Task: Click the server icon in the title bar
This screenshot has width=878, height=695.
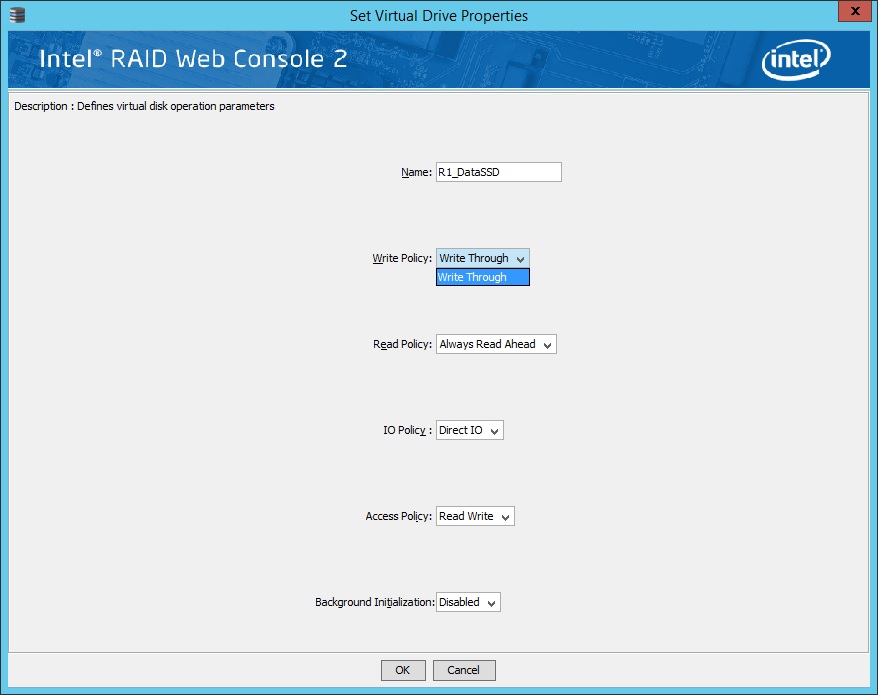Action: 15,15
